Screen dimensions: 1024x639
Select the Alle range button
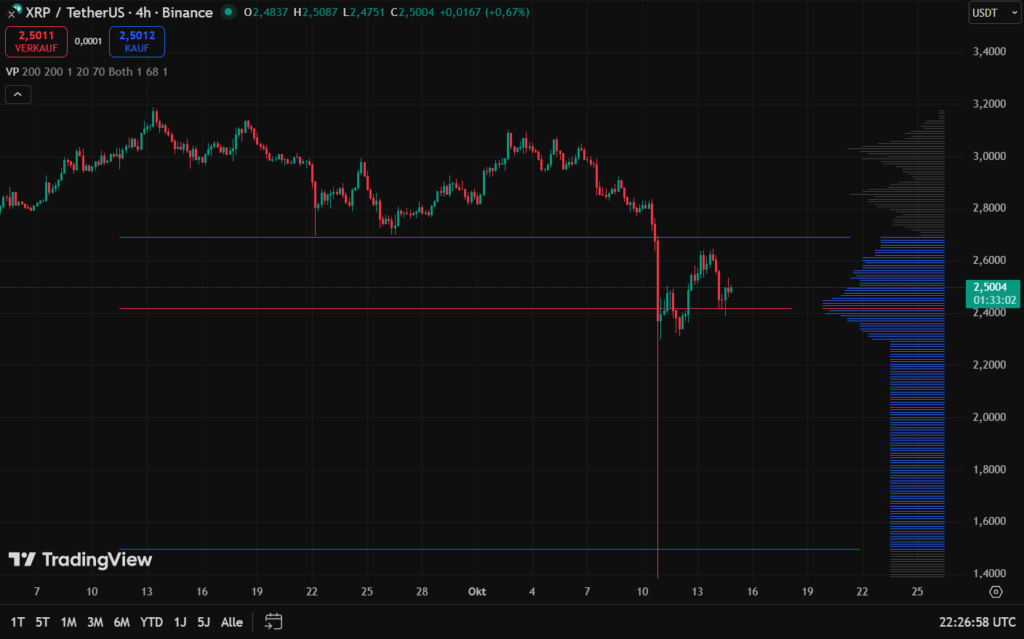pos(231,621)
